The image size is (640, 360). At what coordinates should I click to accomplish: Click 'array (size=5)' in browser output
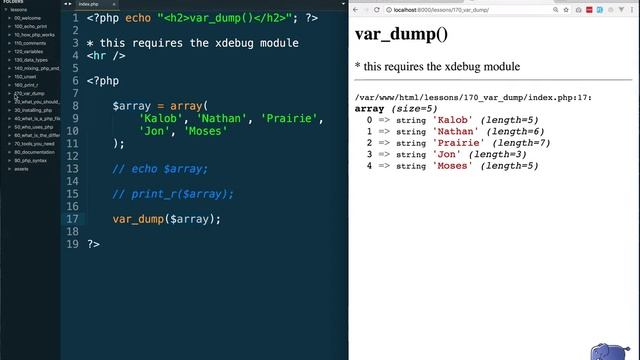(x=396, y=109)
